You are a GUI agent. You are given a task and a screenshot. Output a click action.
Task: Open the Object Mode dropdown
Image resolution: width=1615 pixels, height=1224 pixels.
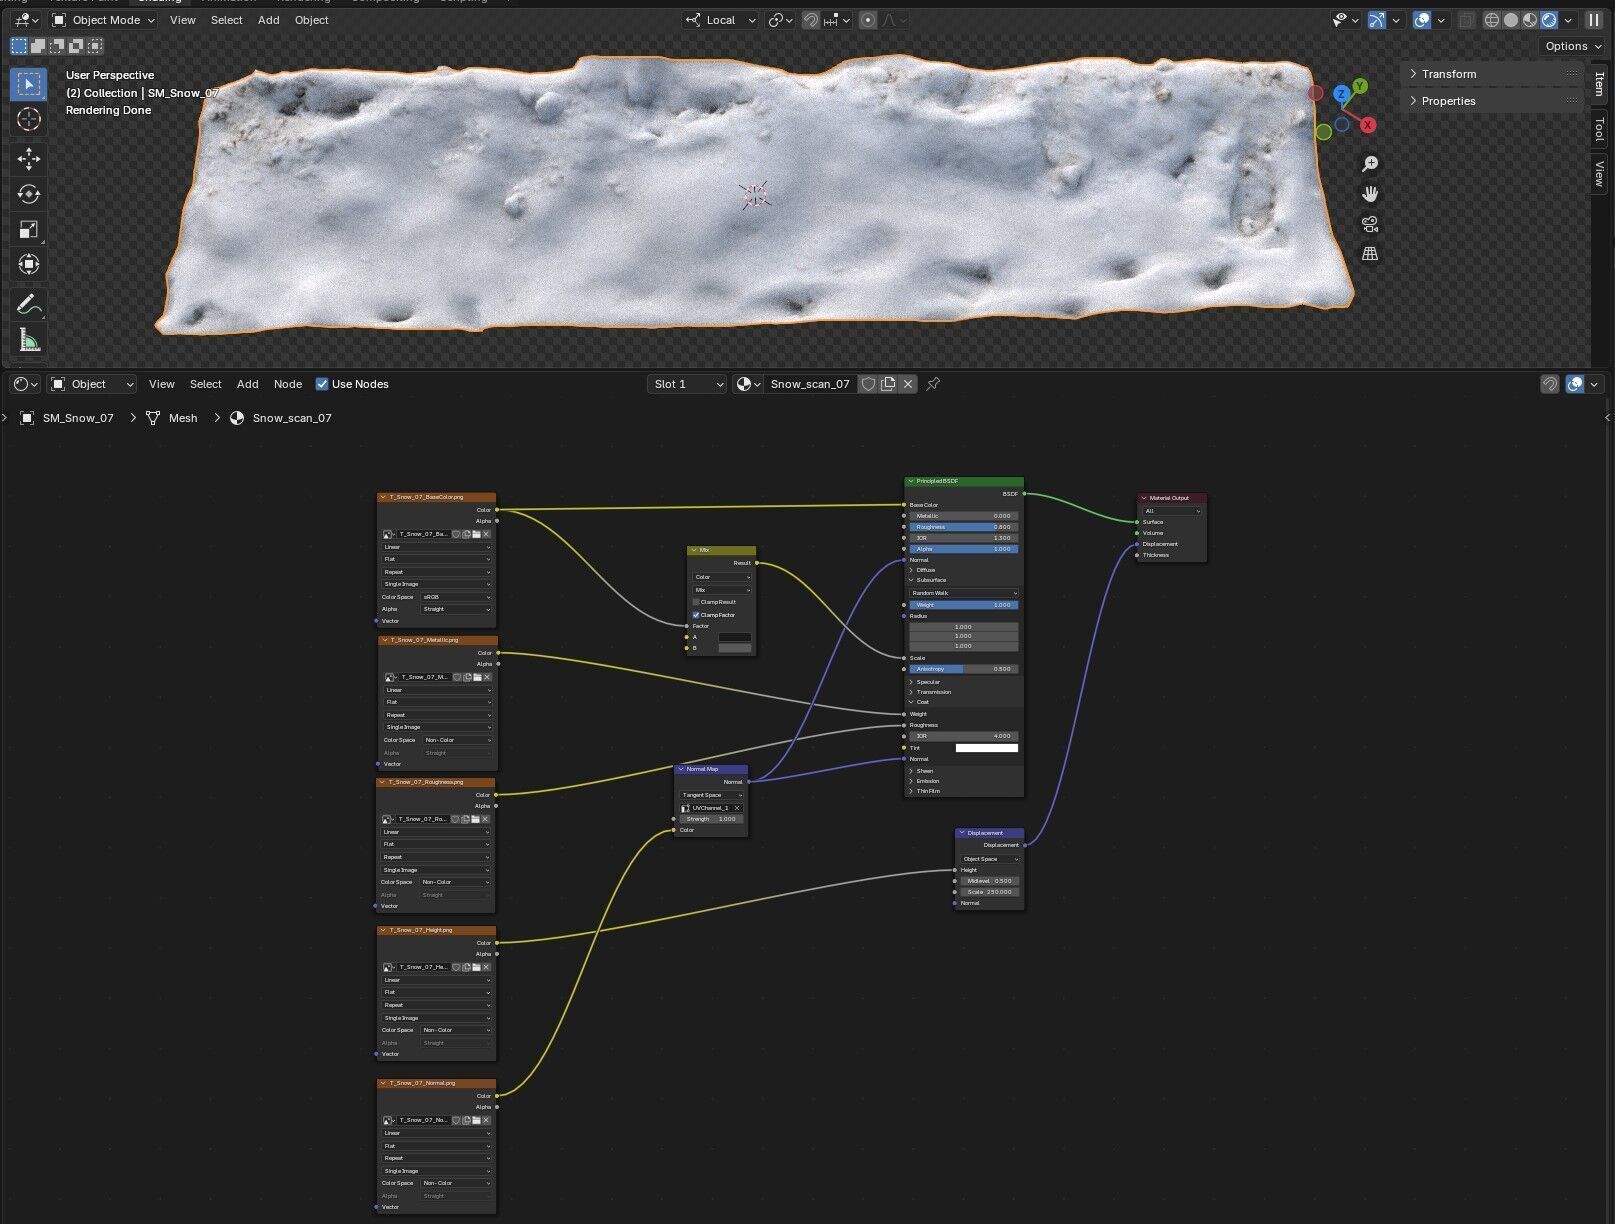point(103,20)
